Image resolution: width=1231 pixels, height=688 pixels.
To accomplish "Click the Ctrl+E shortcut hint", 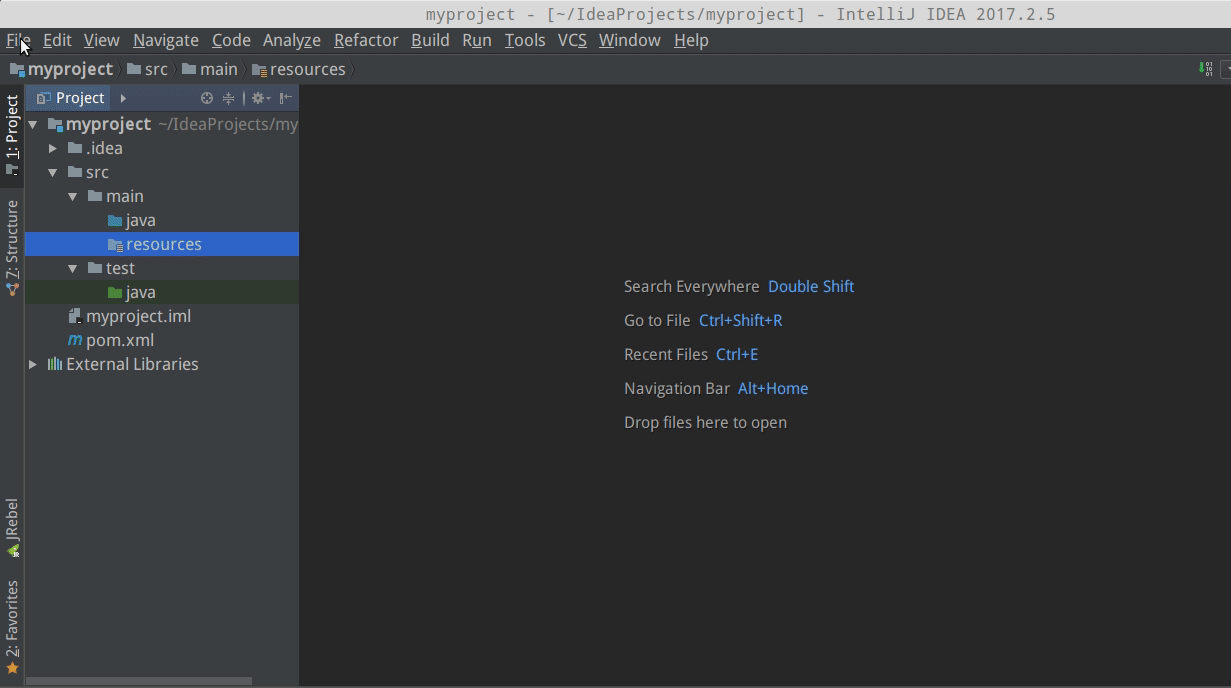I will click(737, 354).
